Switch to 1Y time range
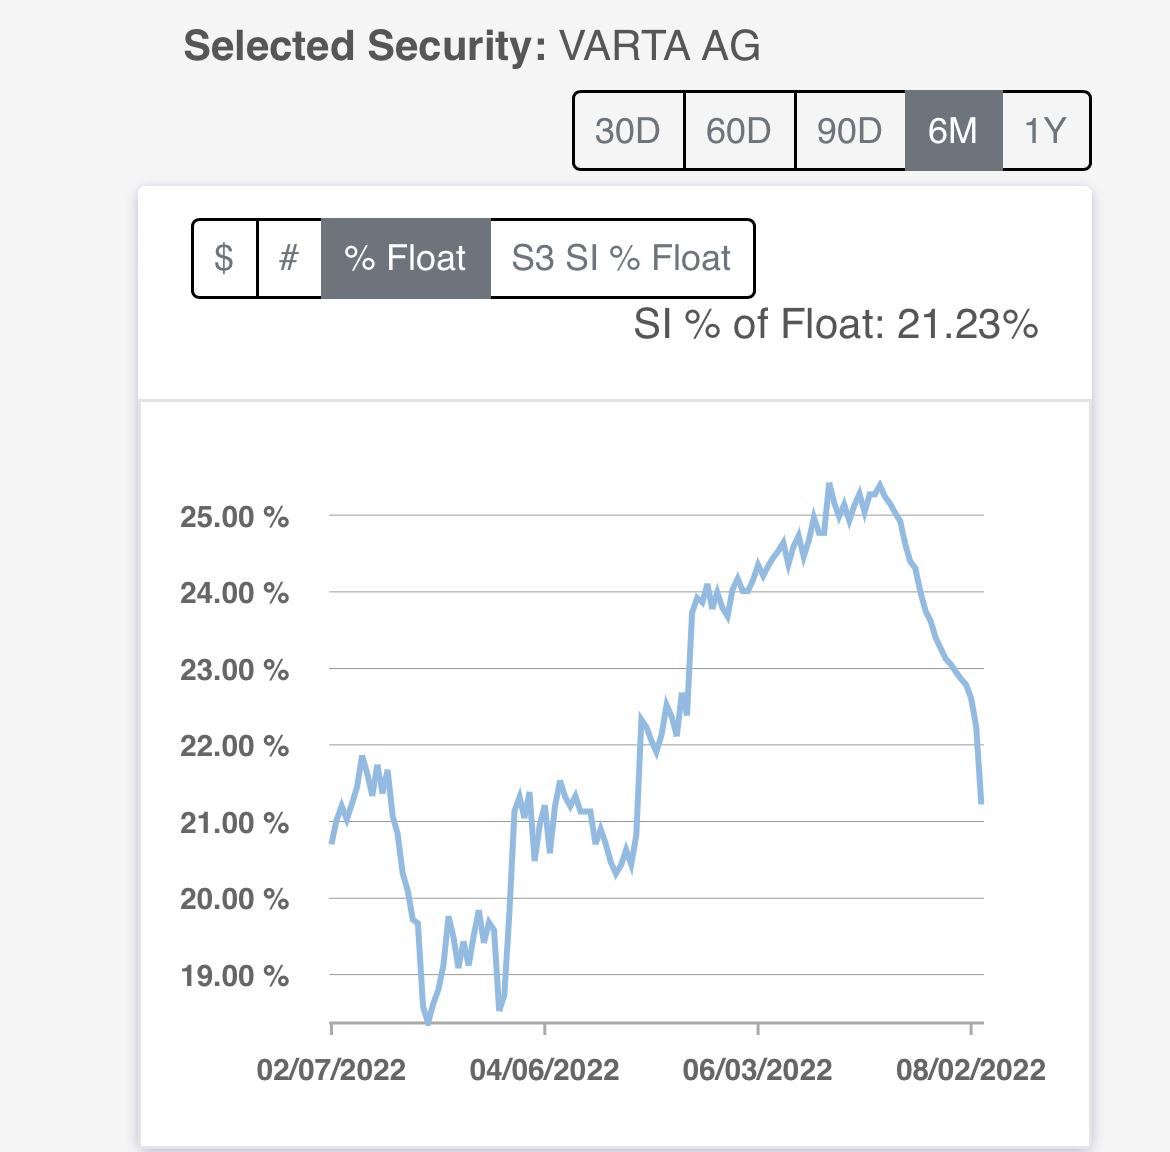Screen dimensions: 1170x1152 click(1045, 131)
